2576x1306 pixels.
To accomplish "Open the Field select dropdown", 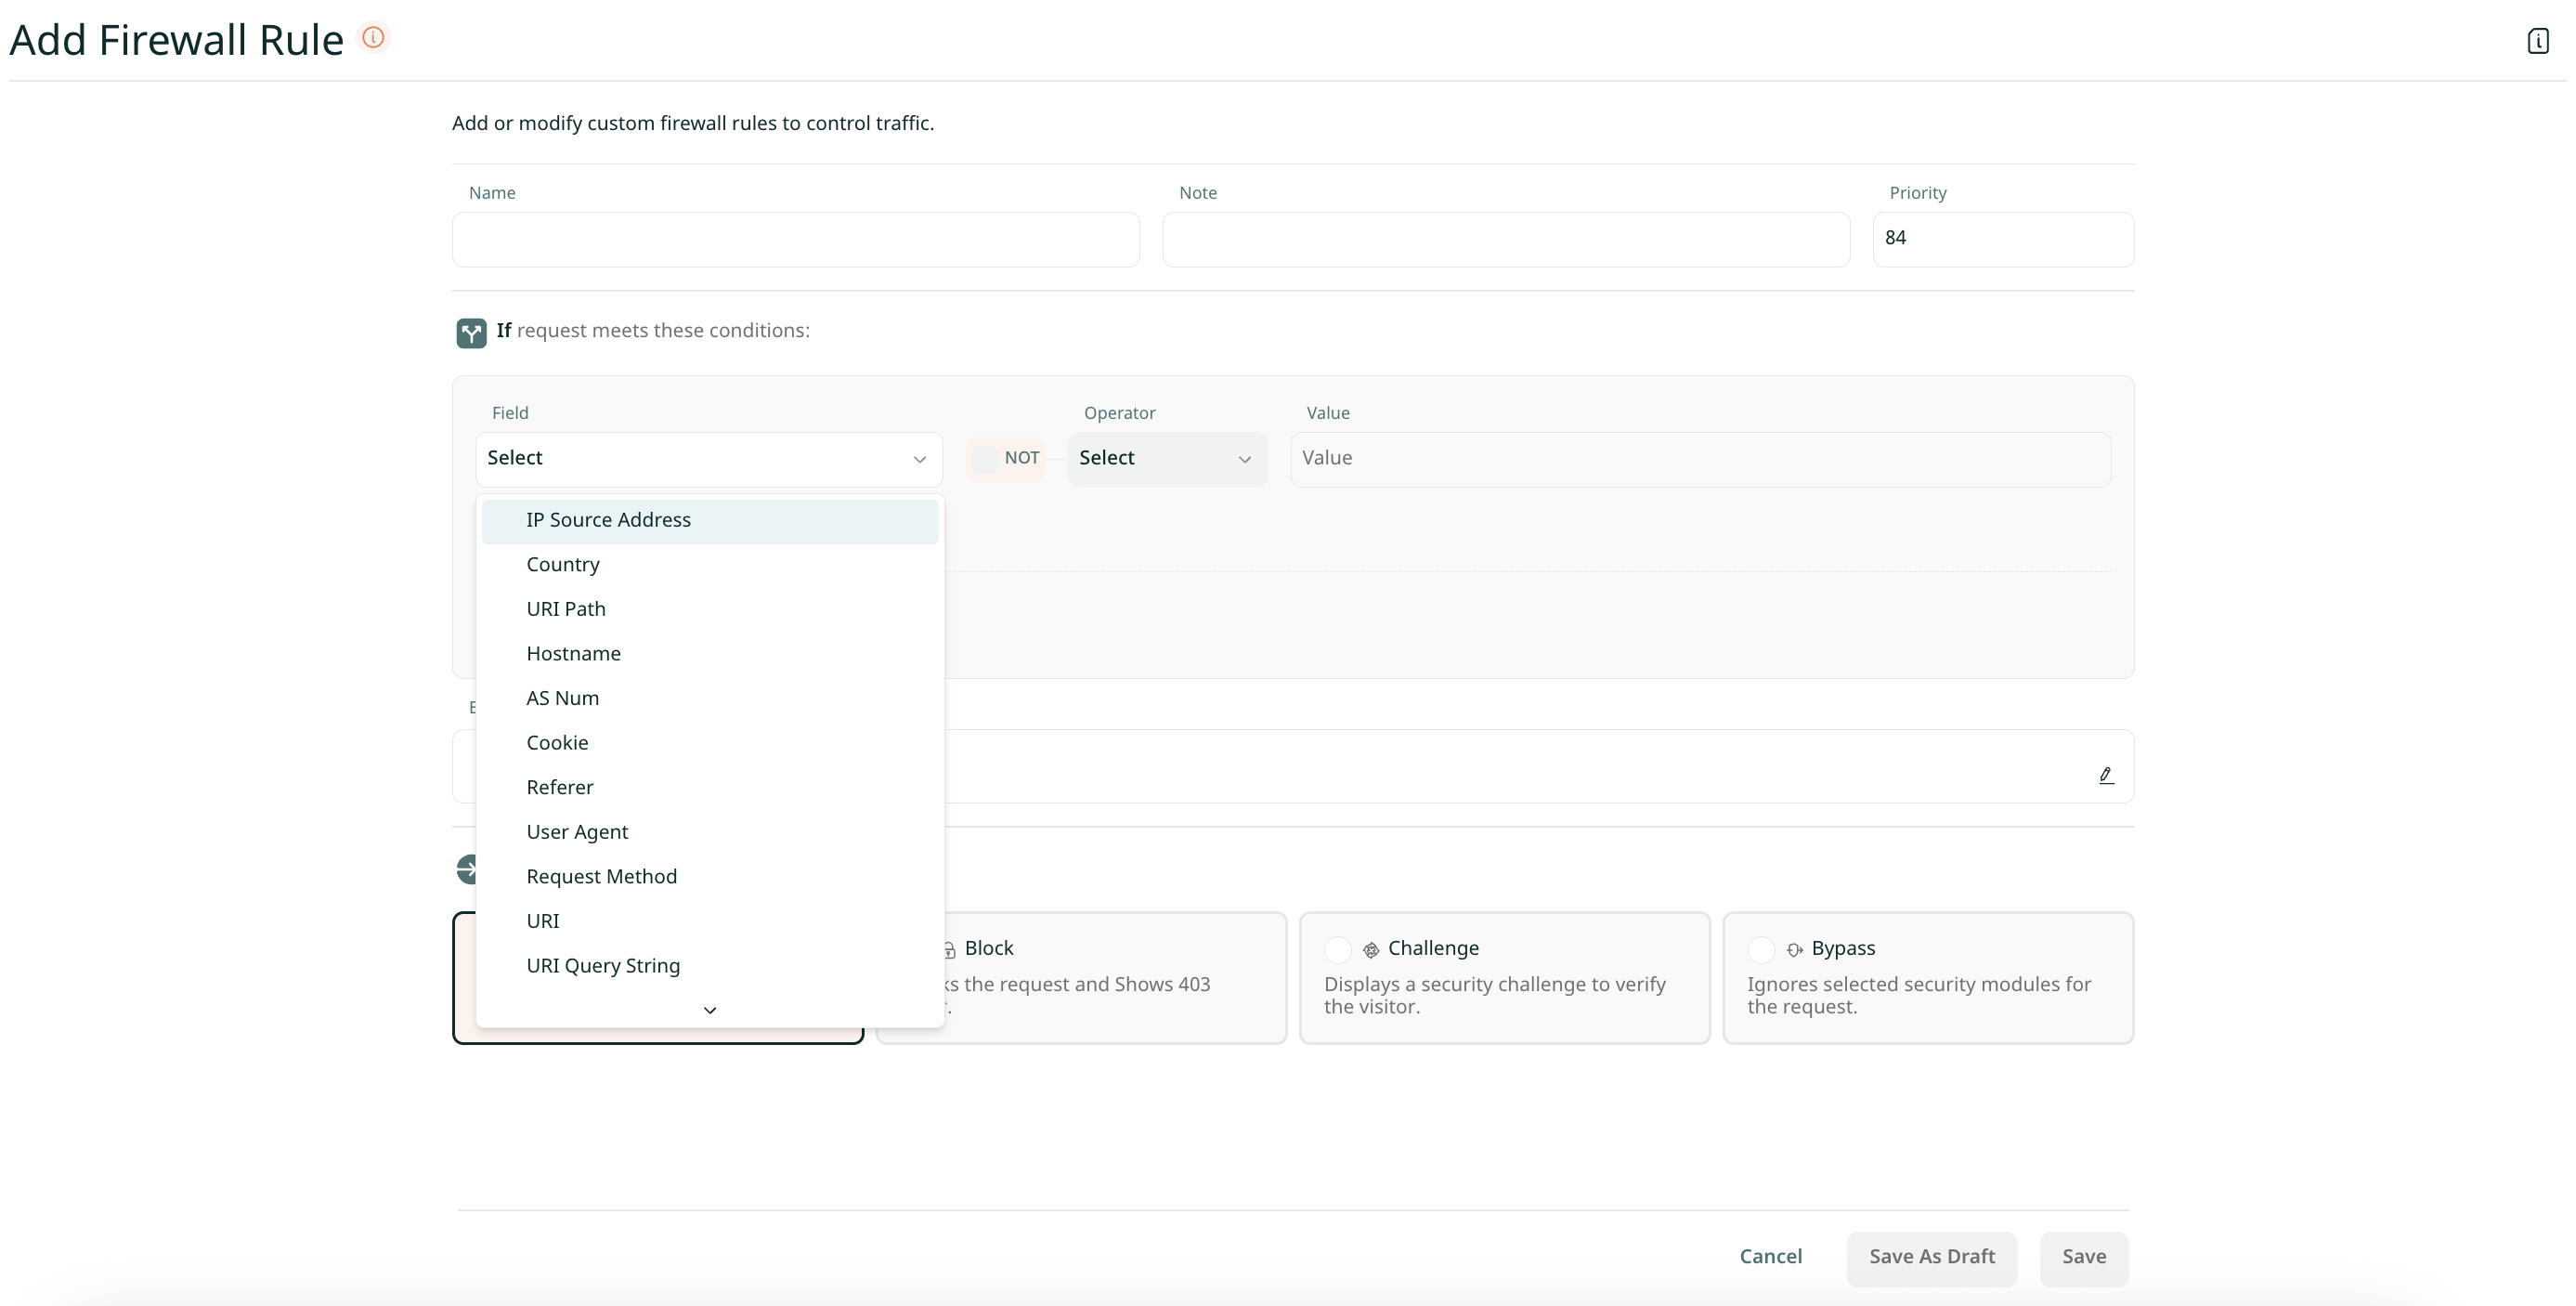I will pos(709,459).
